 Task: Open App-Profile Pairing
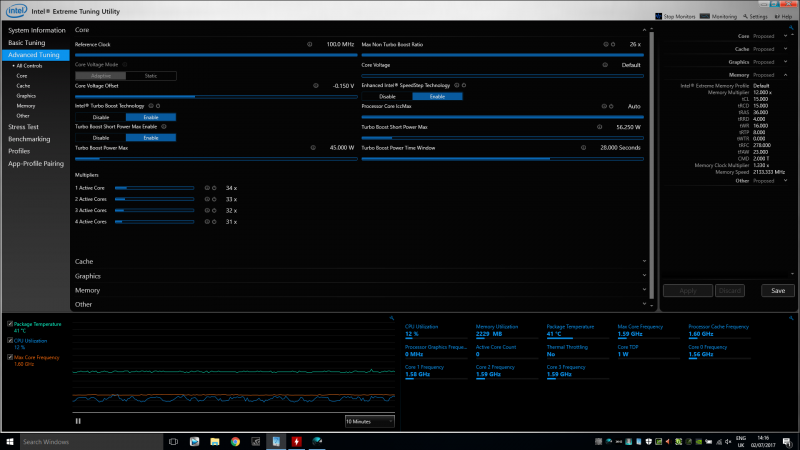pyautogui.click(x=36, y=164)
